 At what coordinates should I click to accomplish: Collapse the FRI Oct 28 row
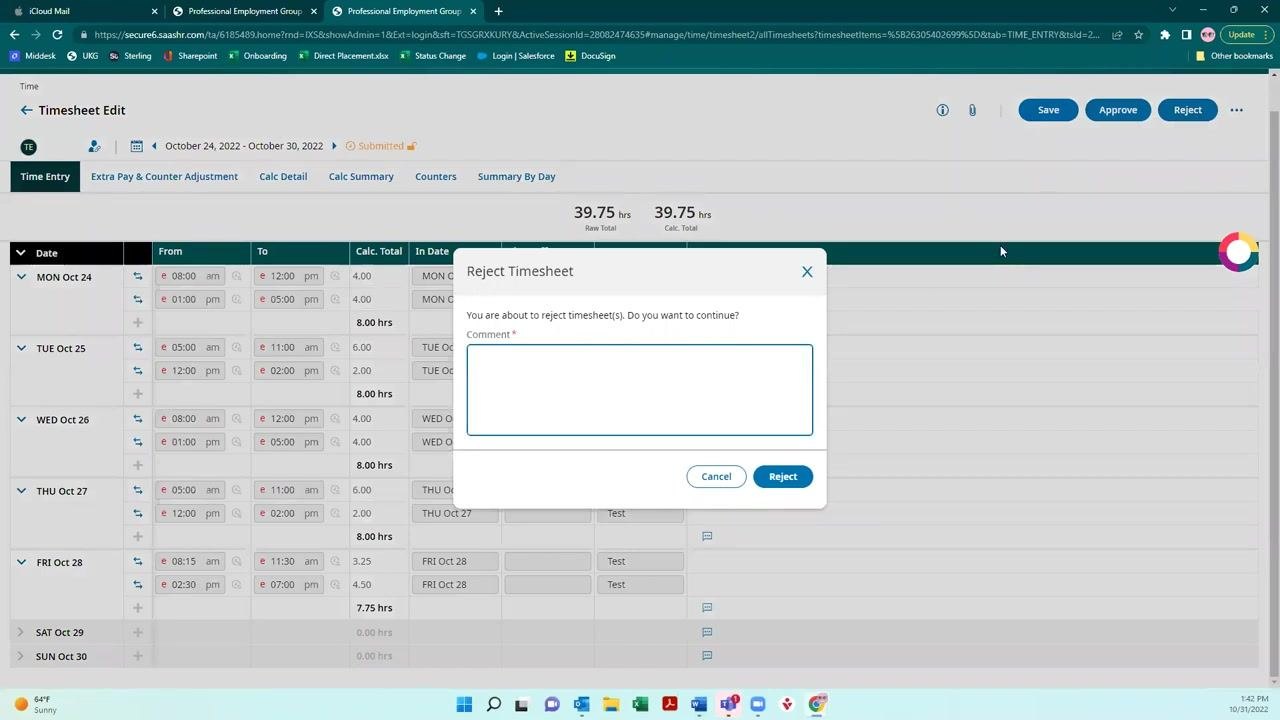[x=21, y=562]
